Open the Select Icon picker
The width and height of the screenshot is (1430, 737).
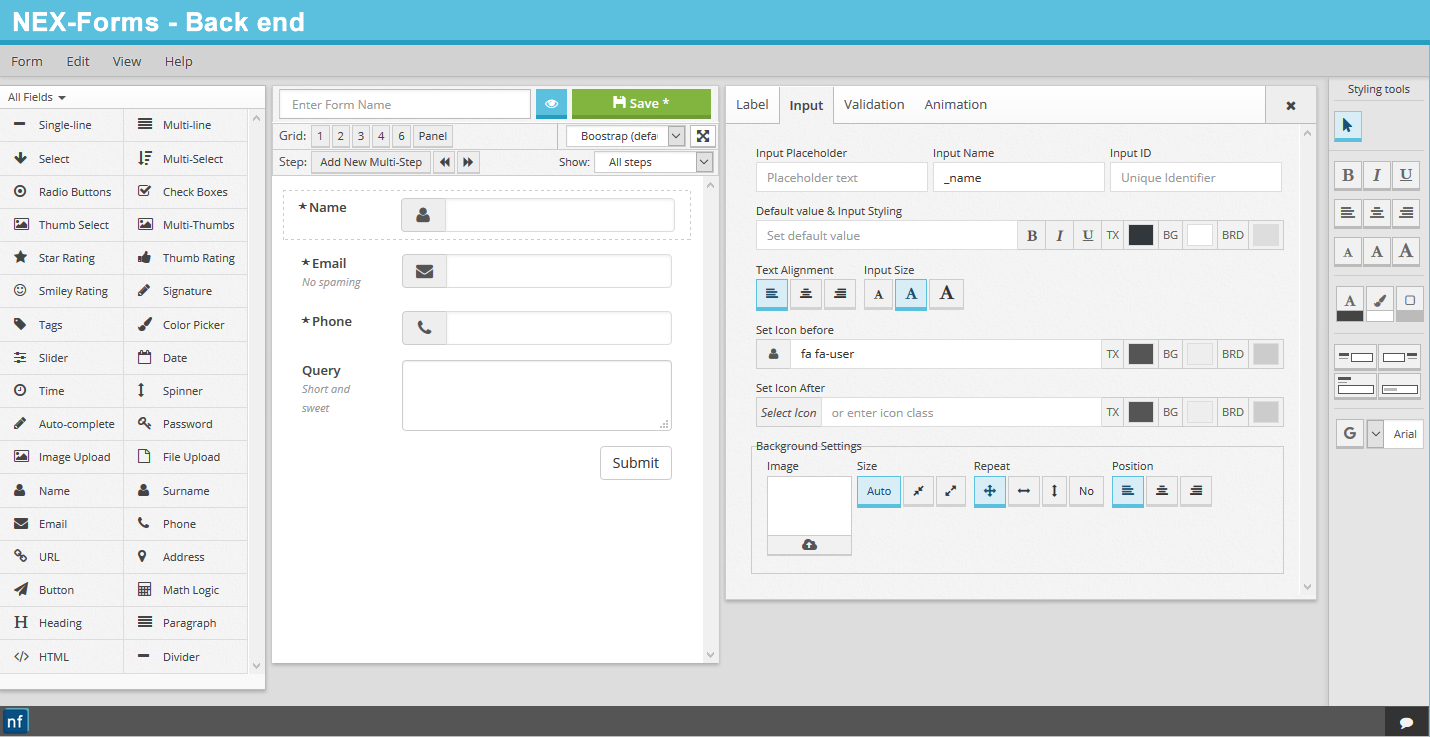[x=789, y=412]
